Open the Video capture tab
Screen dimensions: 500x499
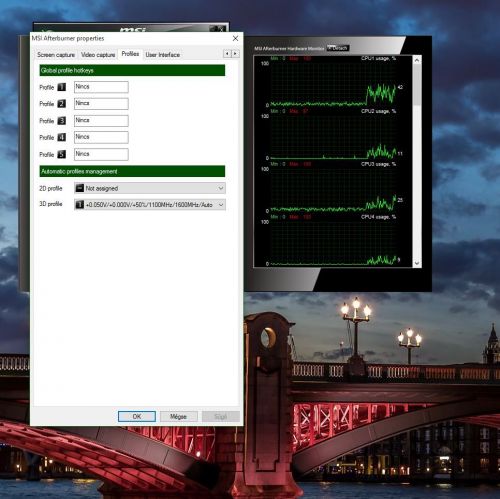(x=98, y=55)
